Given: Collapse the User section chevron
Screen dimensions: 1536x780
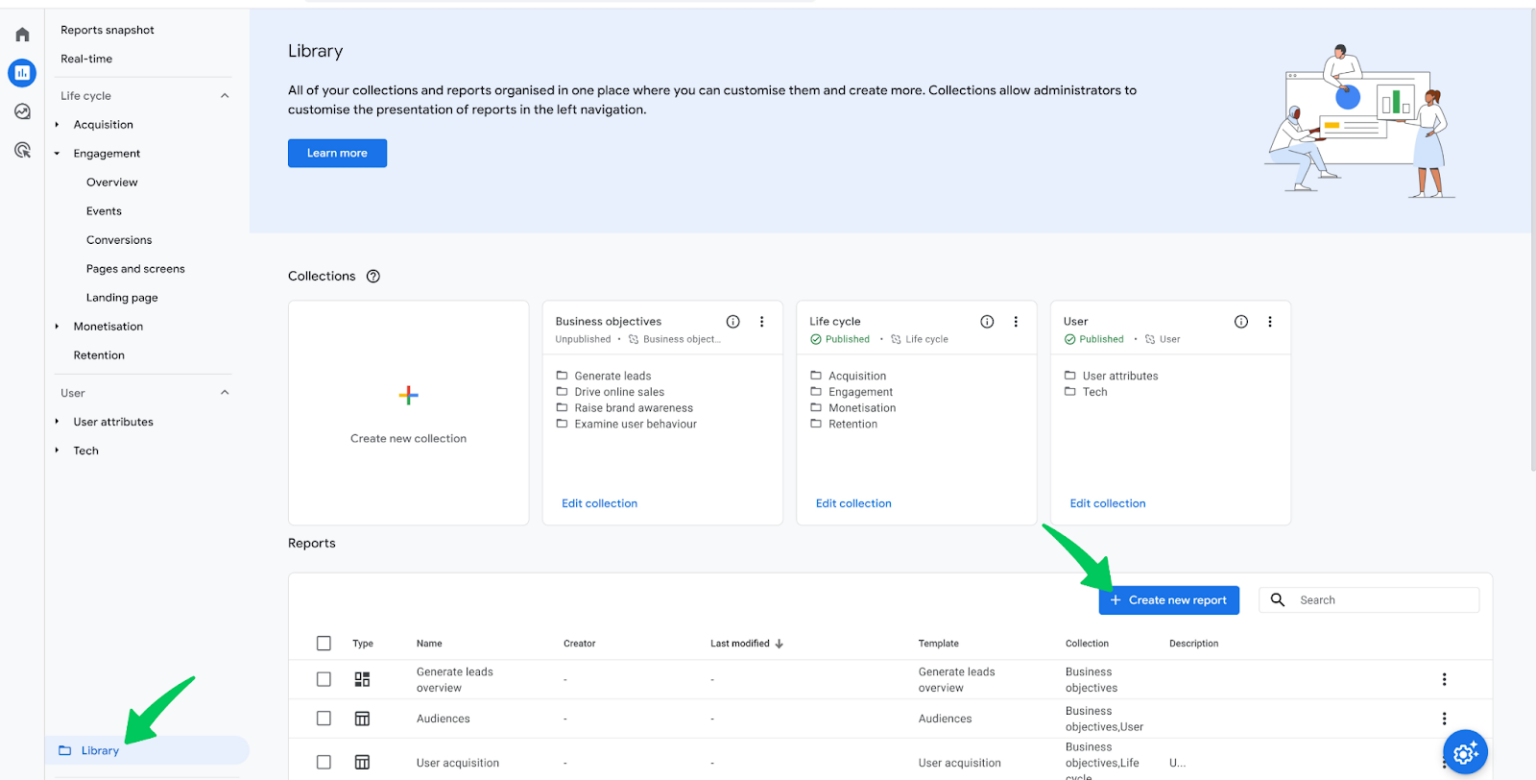Looking at the screenshot, I should [224, 393].
